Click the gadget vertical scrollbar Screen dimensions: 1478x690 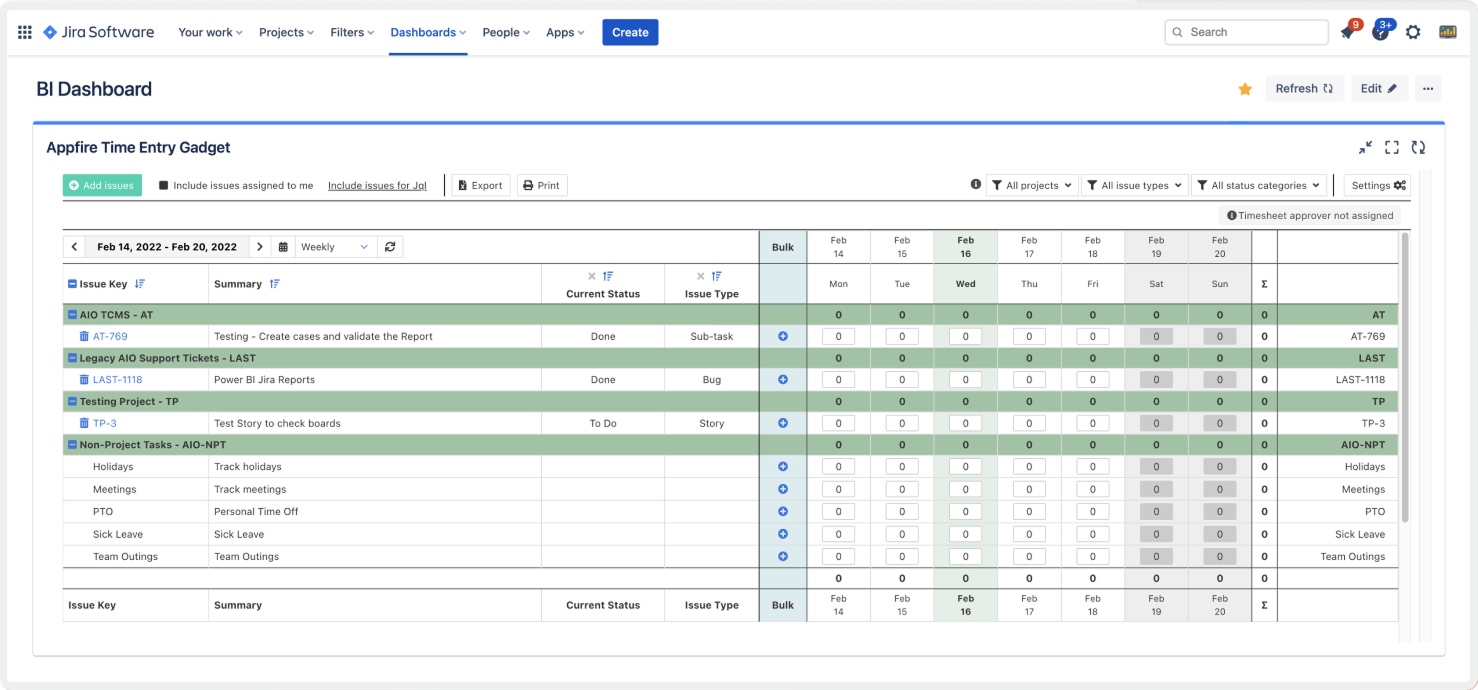coord(1405,377)
